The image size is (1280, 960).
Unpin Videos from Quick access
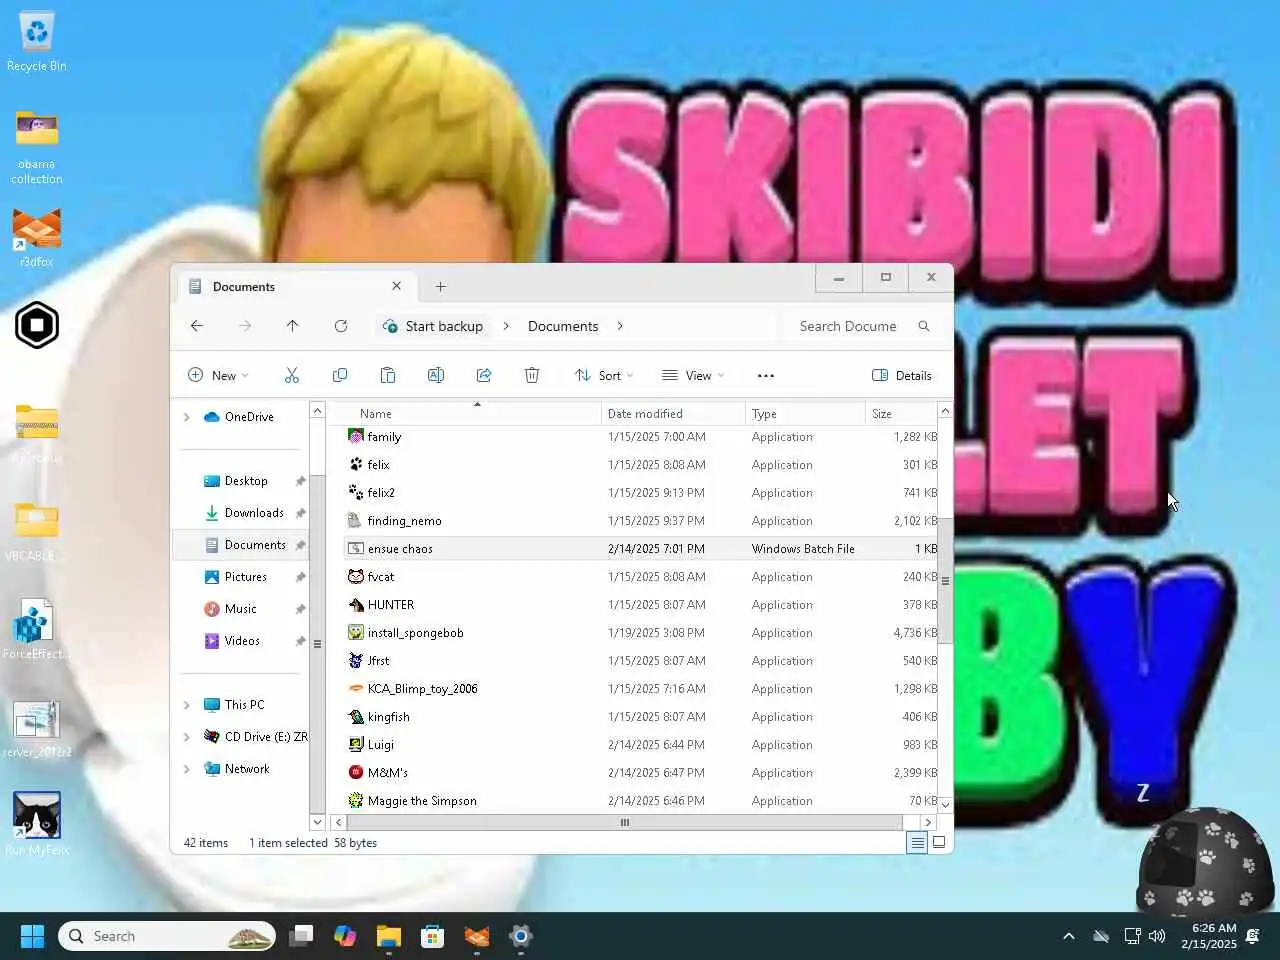point(300,641)
